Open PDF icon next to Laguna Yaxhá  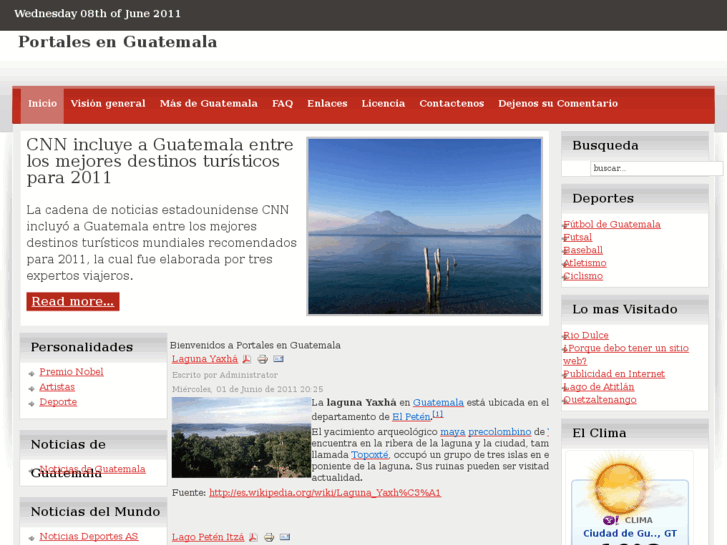click(x=247, y=359)
